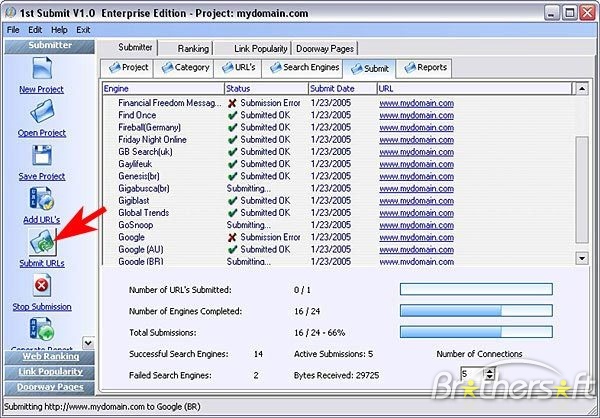The height and width of the screenshot is (418, 600).
Task: Click the sidebar scroll-down chevron button
Action: (88, 343)
